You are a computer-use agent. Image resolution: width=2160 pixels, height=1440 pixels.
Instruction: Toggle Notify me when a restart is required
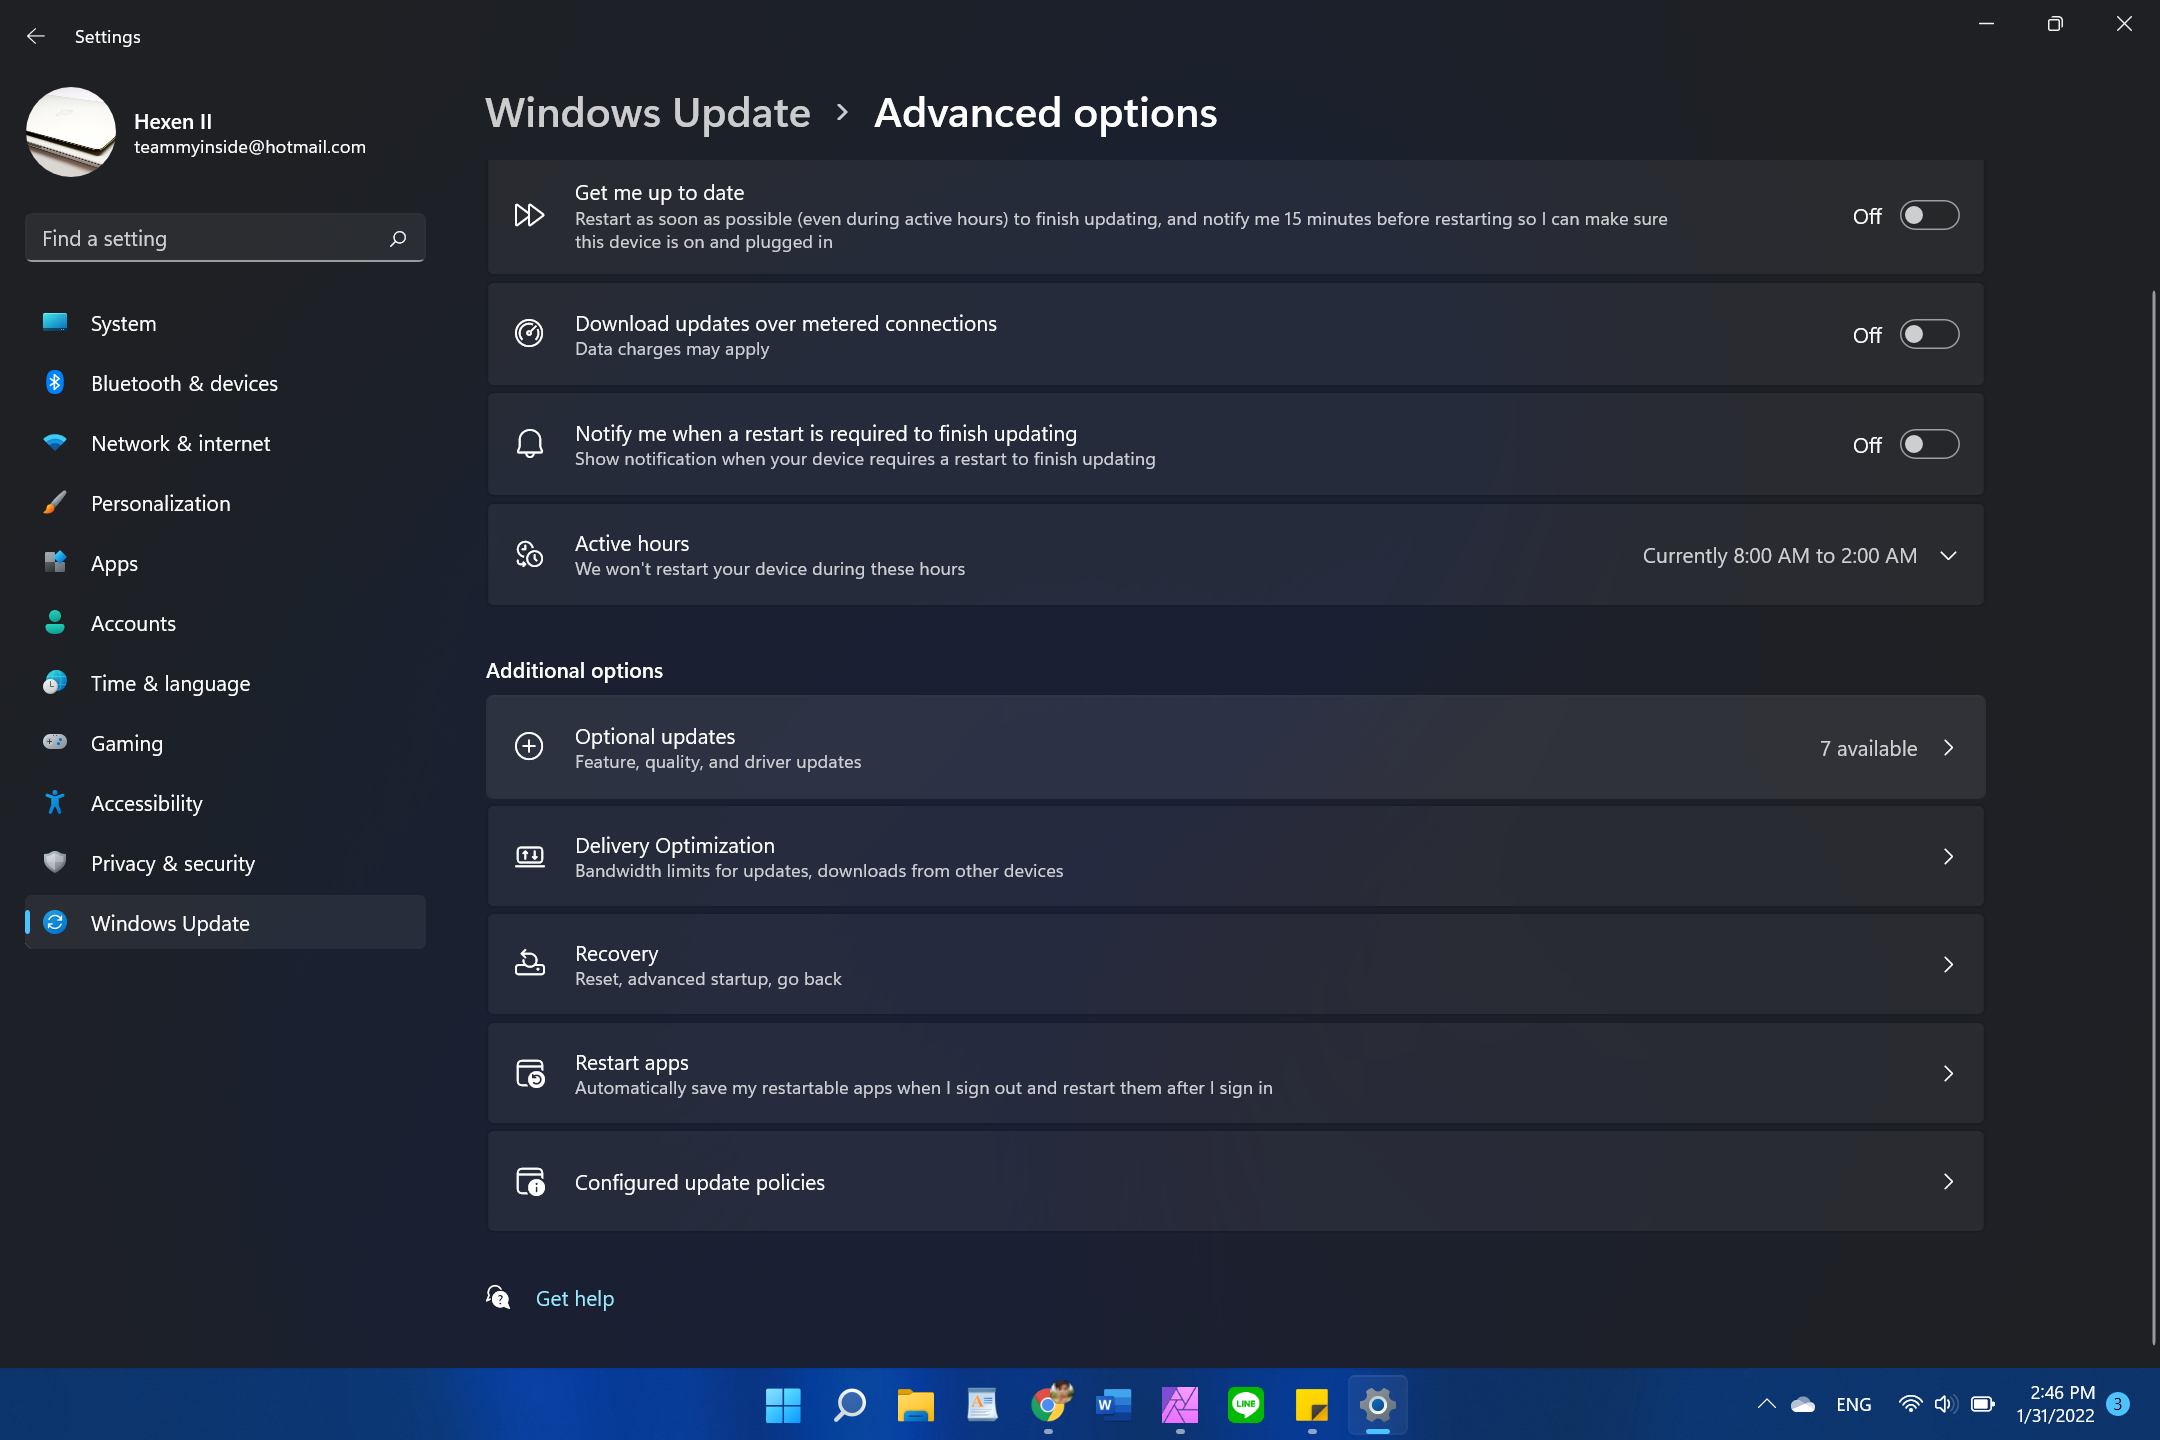tap(1928, 445)
